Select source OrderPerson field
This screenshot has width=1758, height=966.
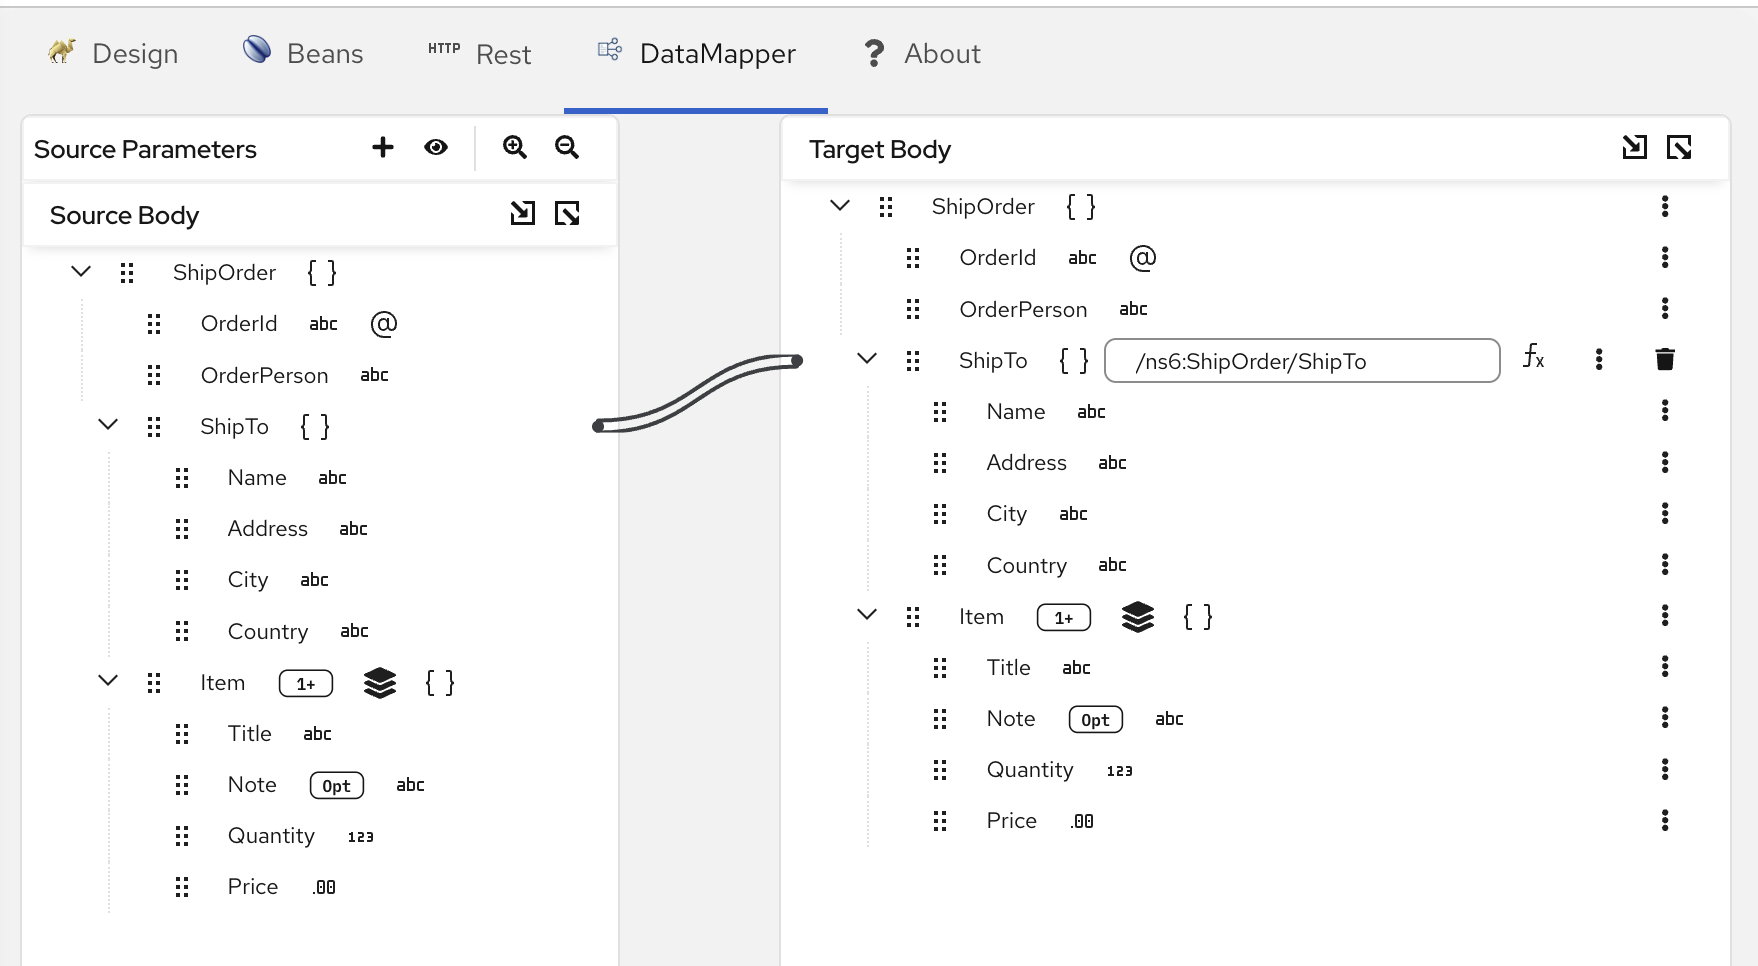pyautogui.click(x=265, y=375)
